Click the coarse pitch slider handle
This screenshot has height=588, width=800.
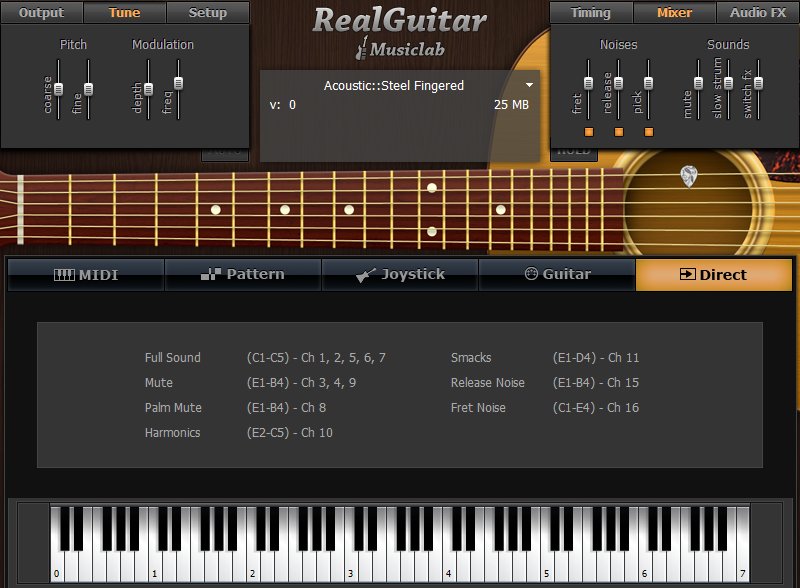[59, 88]
